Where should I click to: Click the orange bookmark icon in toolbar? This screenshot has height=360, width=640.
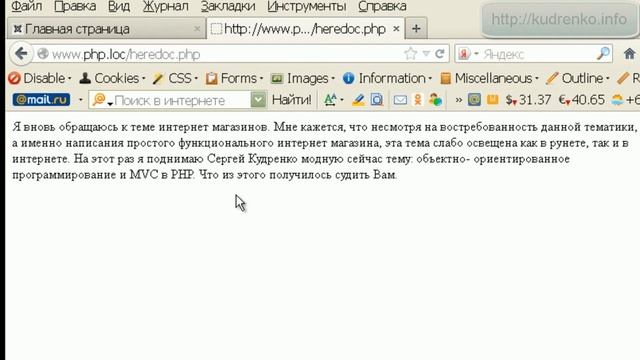pos(493,100)
